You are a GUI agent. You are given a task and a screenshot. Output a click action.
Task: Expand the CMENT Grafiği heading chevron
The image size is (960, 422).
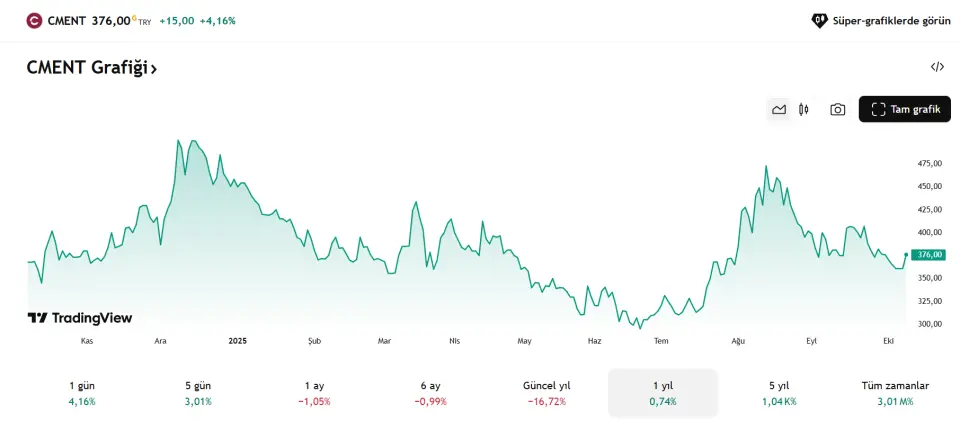coord(154,68)
